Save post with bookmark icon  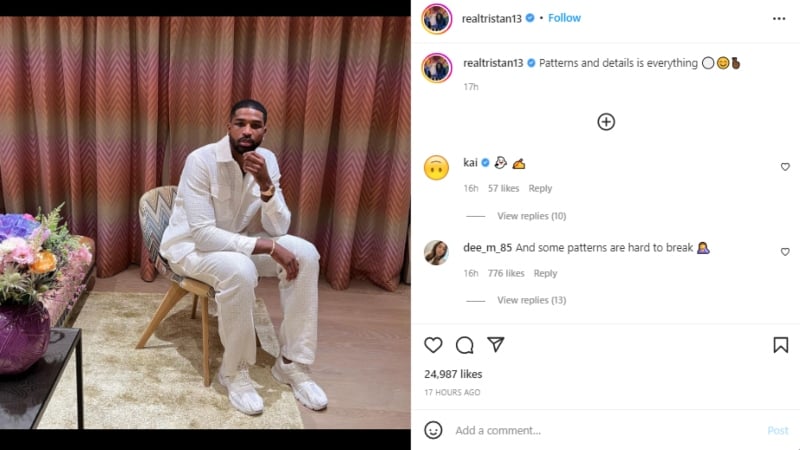click(780, 345)
